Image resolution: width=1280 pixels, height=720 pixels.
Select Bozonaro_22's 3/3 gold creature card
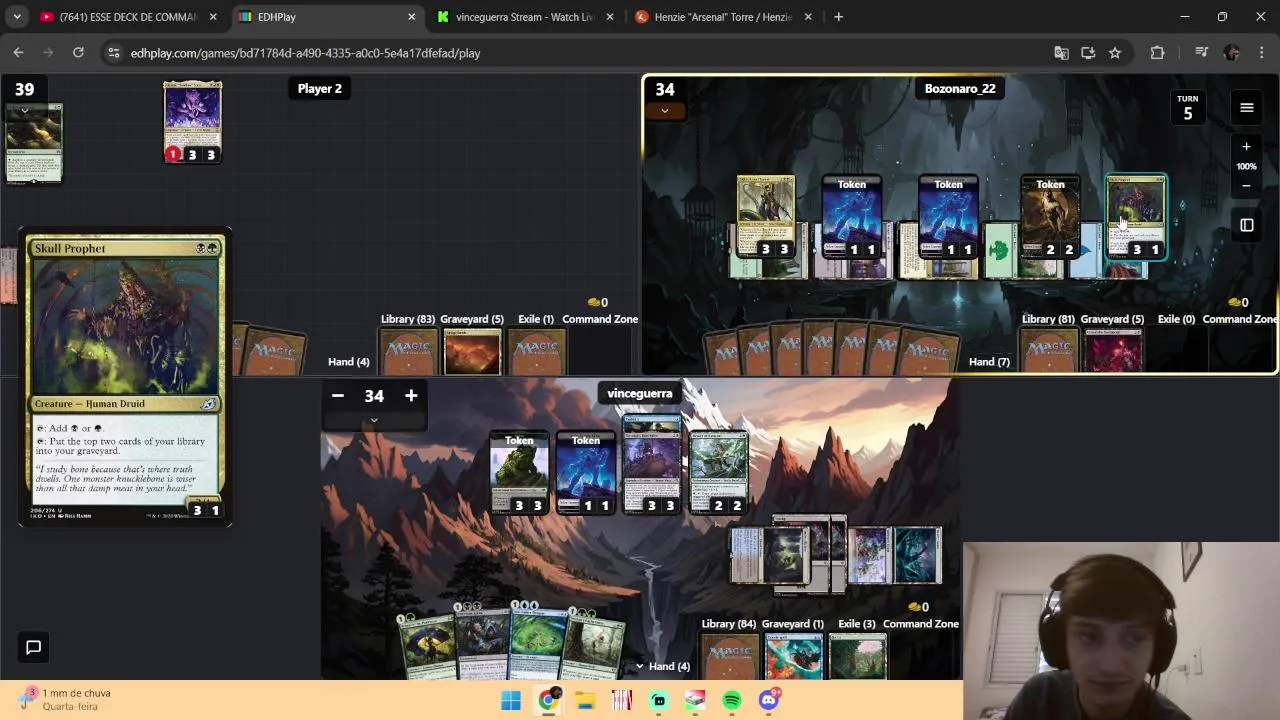[x=766, y=217]
